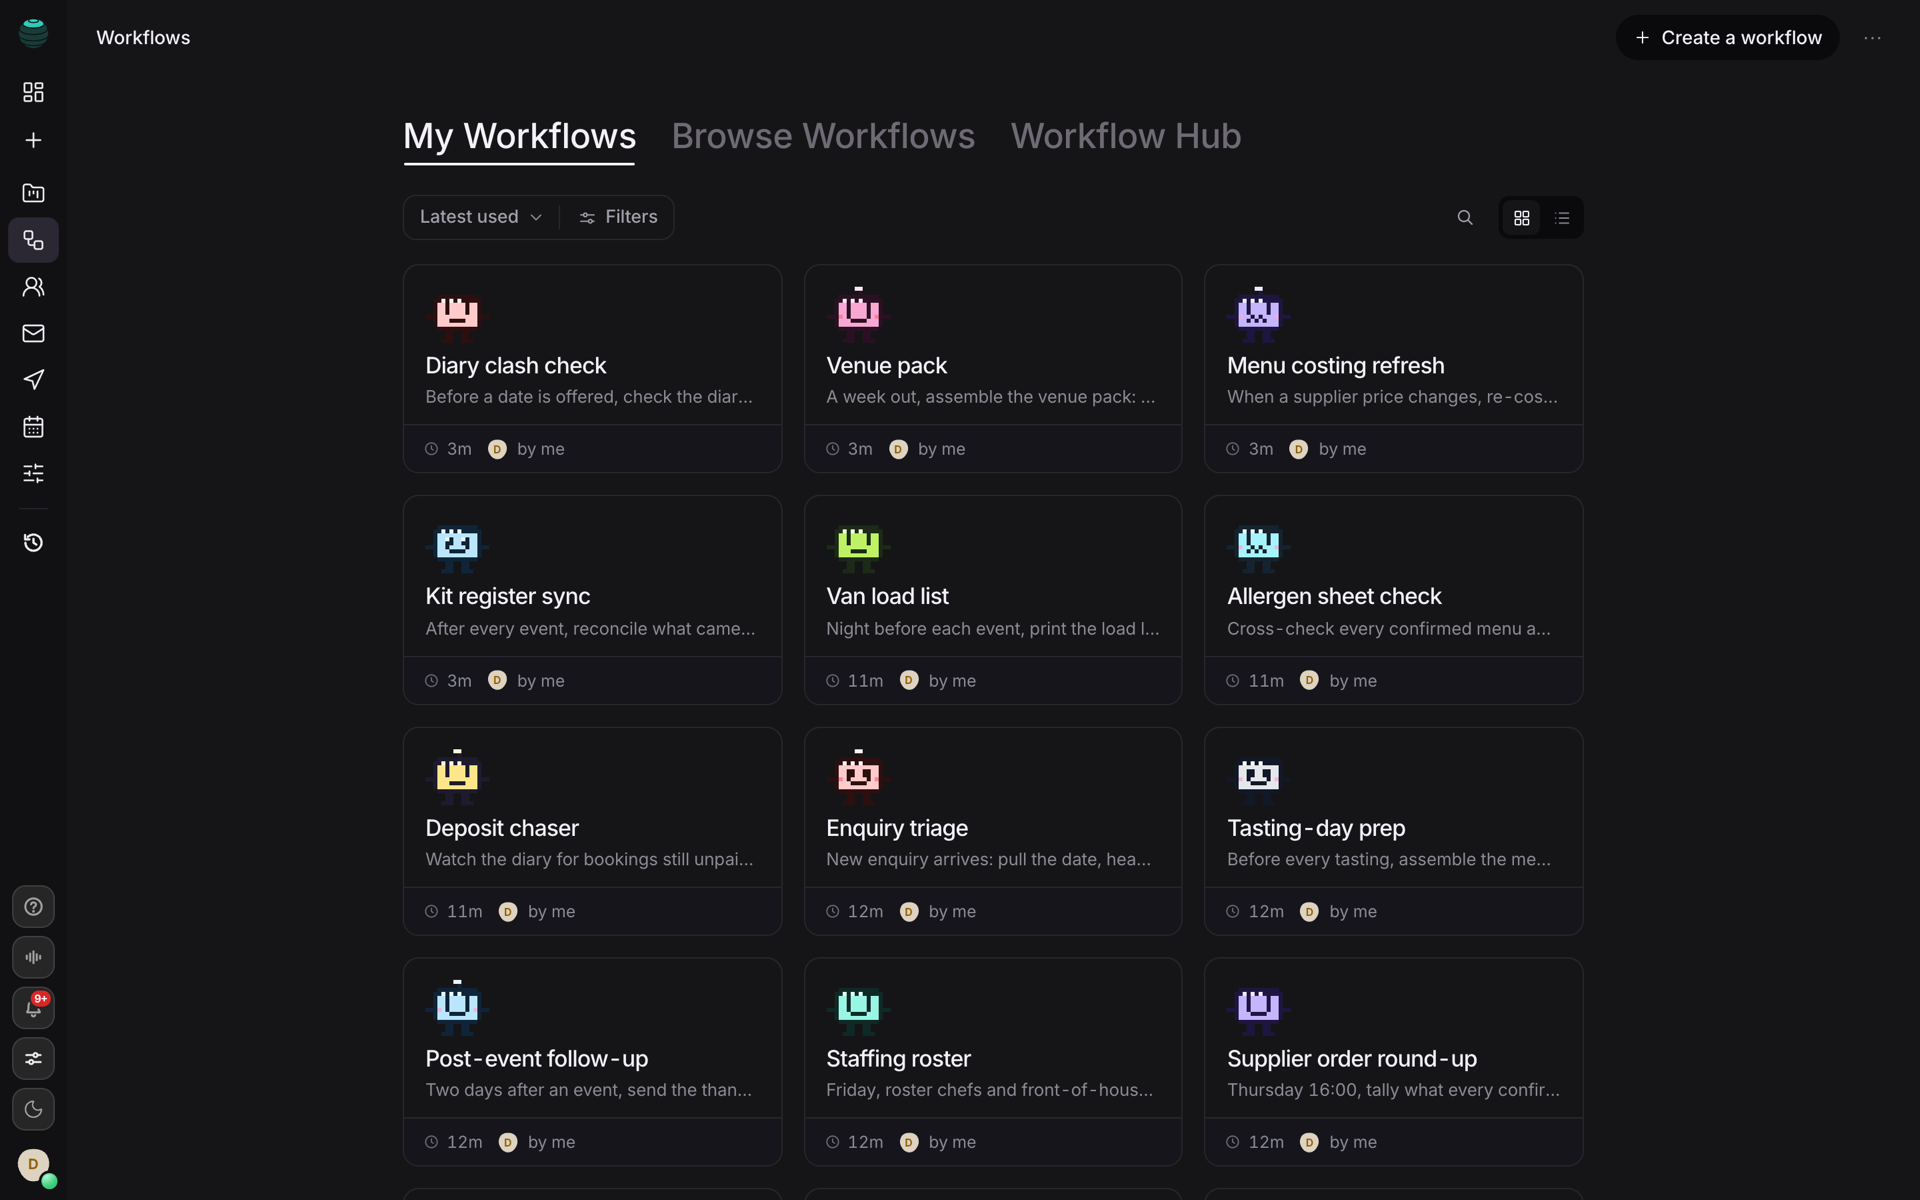Open the settings sliders button near bottom
This screenshot has height=1200, width=1920.
[33, 1058]
